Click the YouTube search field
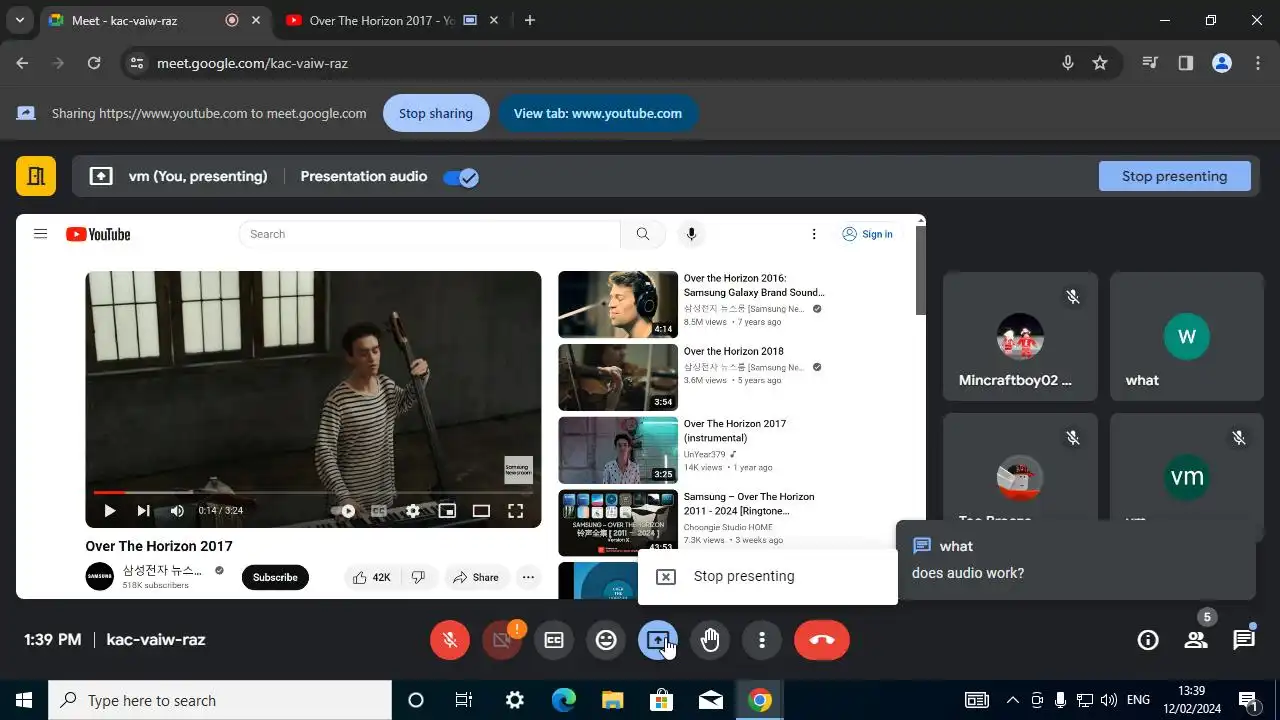 pos(429,234)
